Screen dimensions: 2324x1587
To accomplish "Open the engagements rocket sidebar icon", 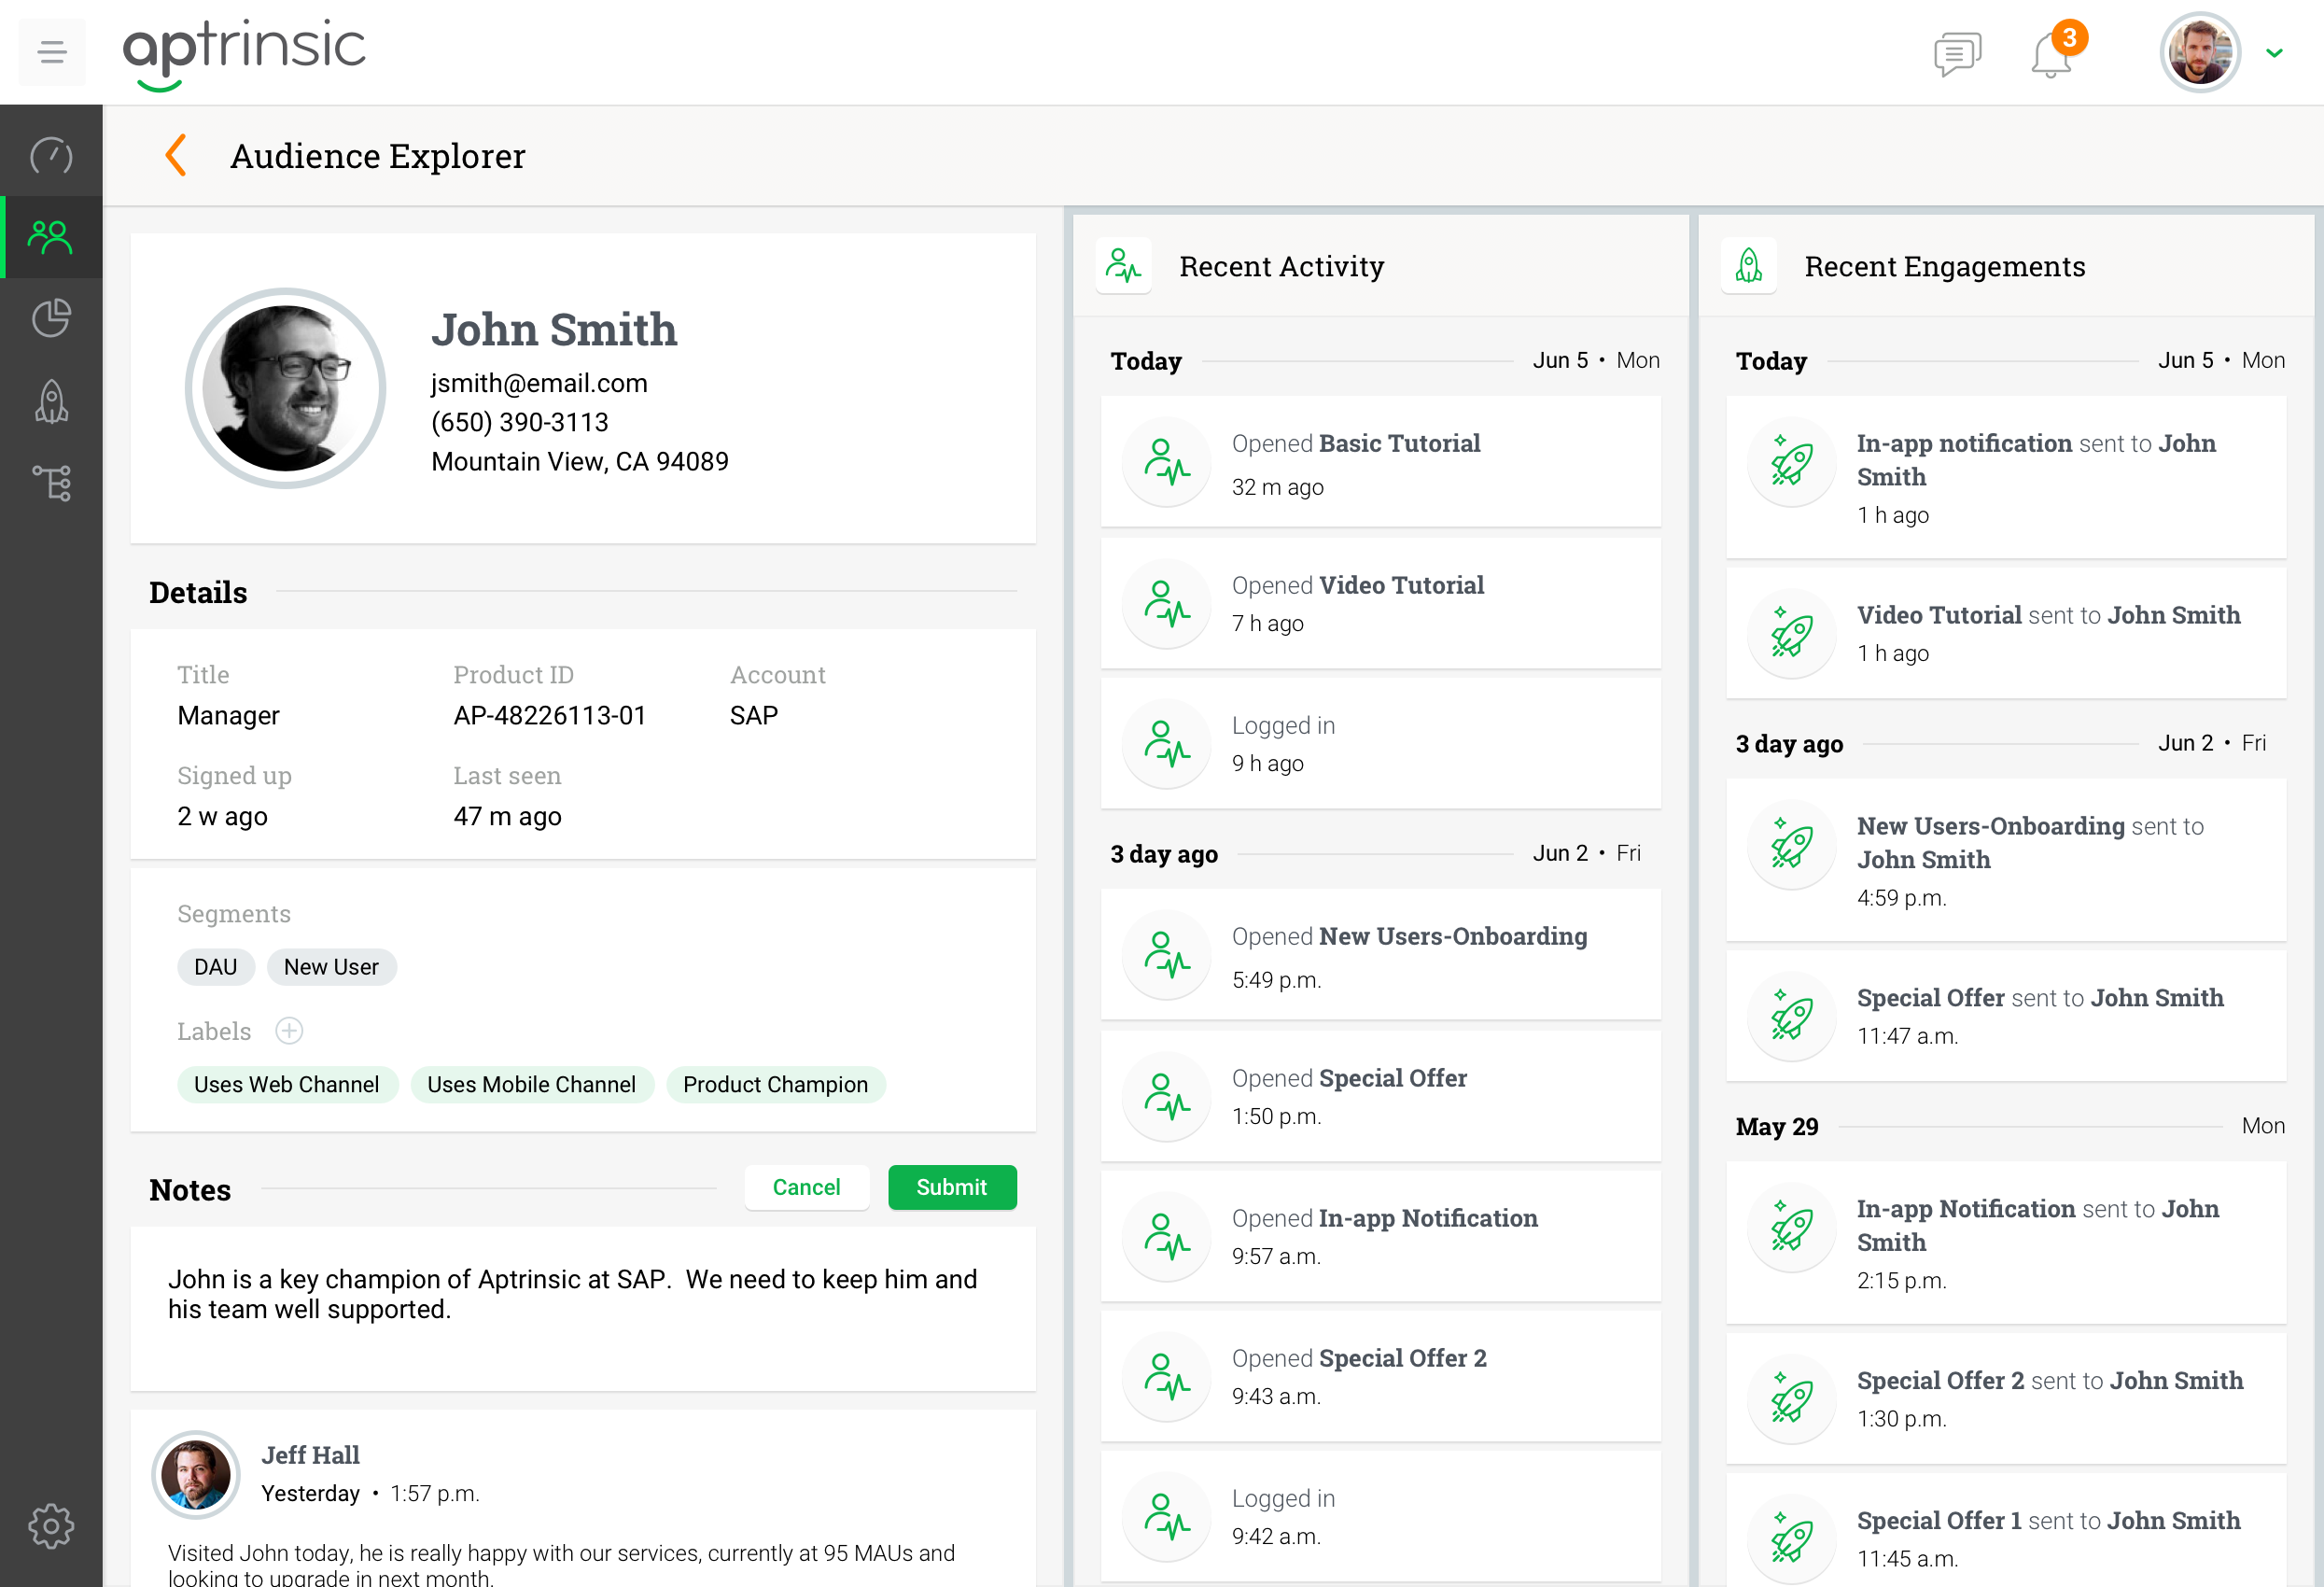I will (x=51, y=402).
